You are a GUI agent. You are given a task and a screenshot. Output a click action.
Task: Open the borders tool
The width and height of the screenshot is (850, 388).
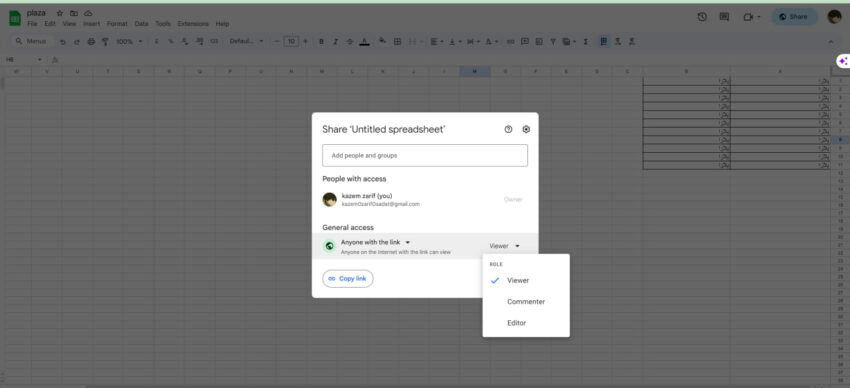pos(397,42)
